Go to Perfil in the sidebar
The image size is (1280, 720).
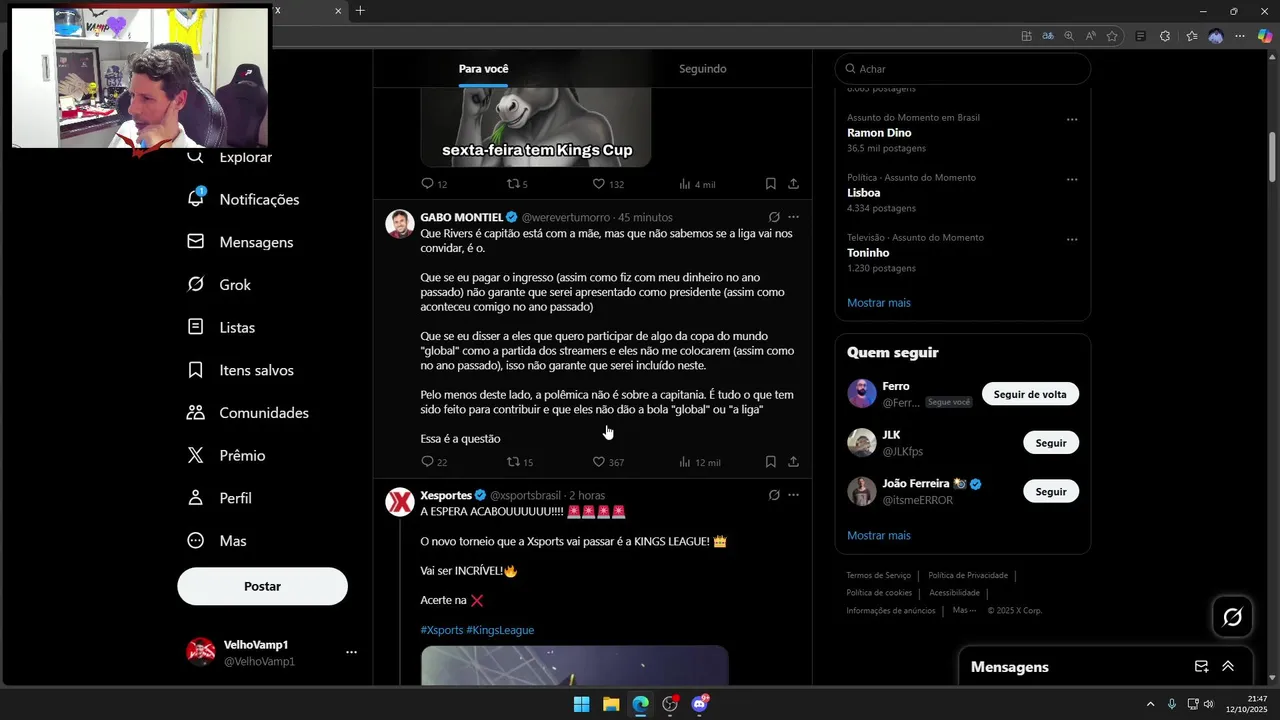click(x=219, y=498)
